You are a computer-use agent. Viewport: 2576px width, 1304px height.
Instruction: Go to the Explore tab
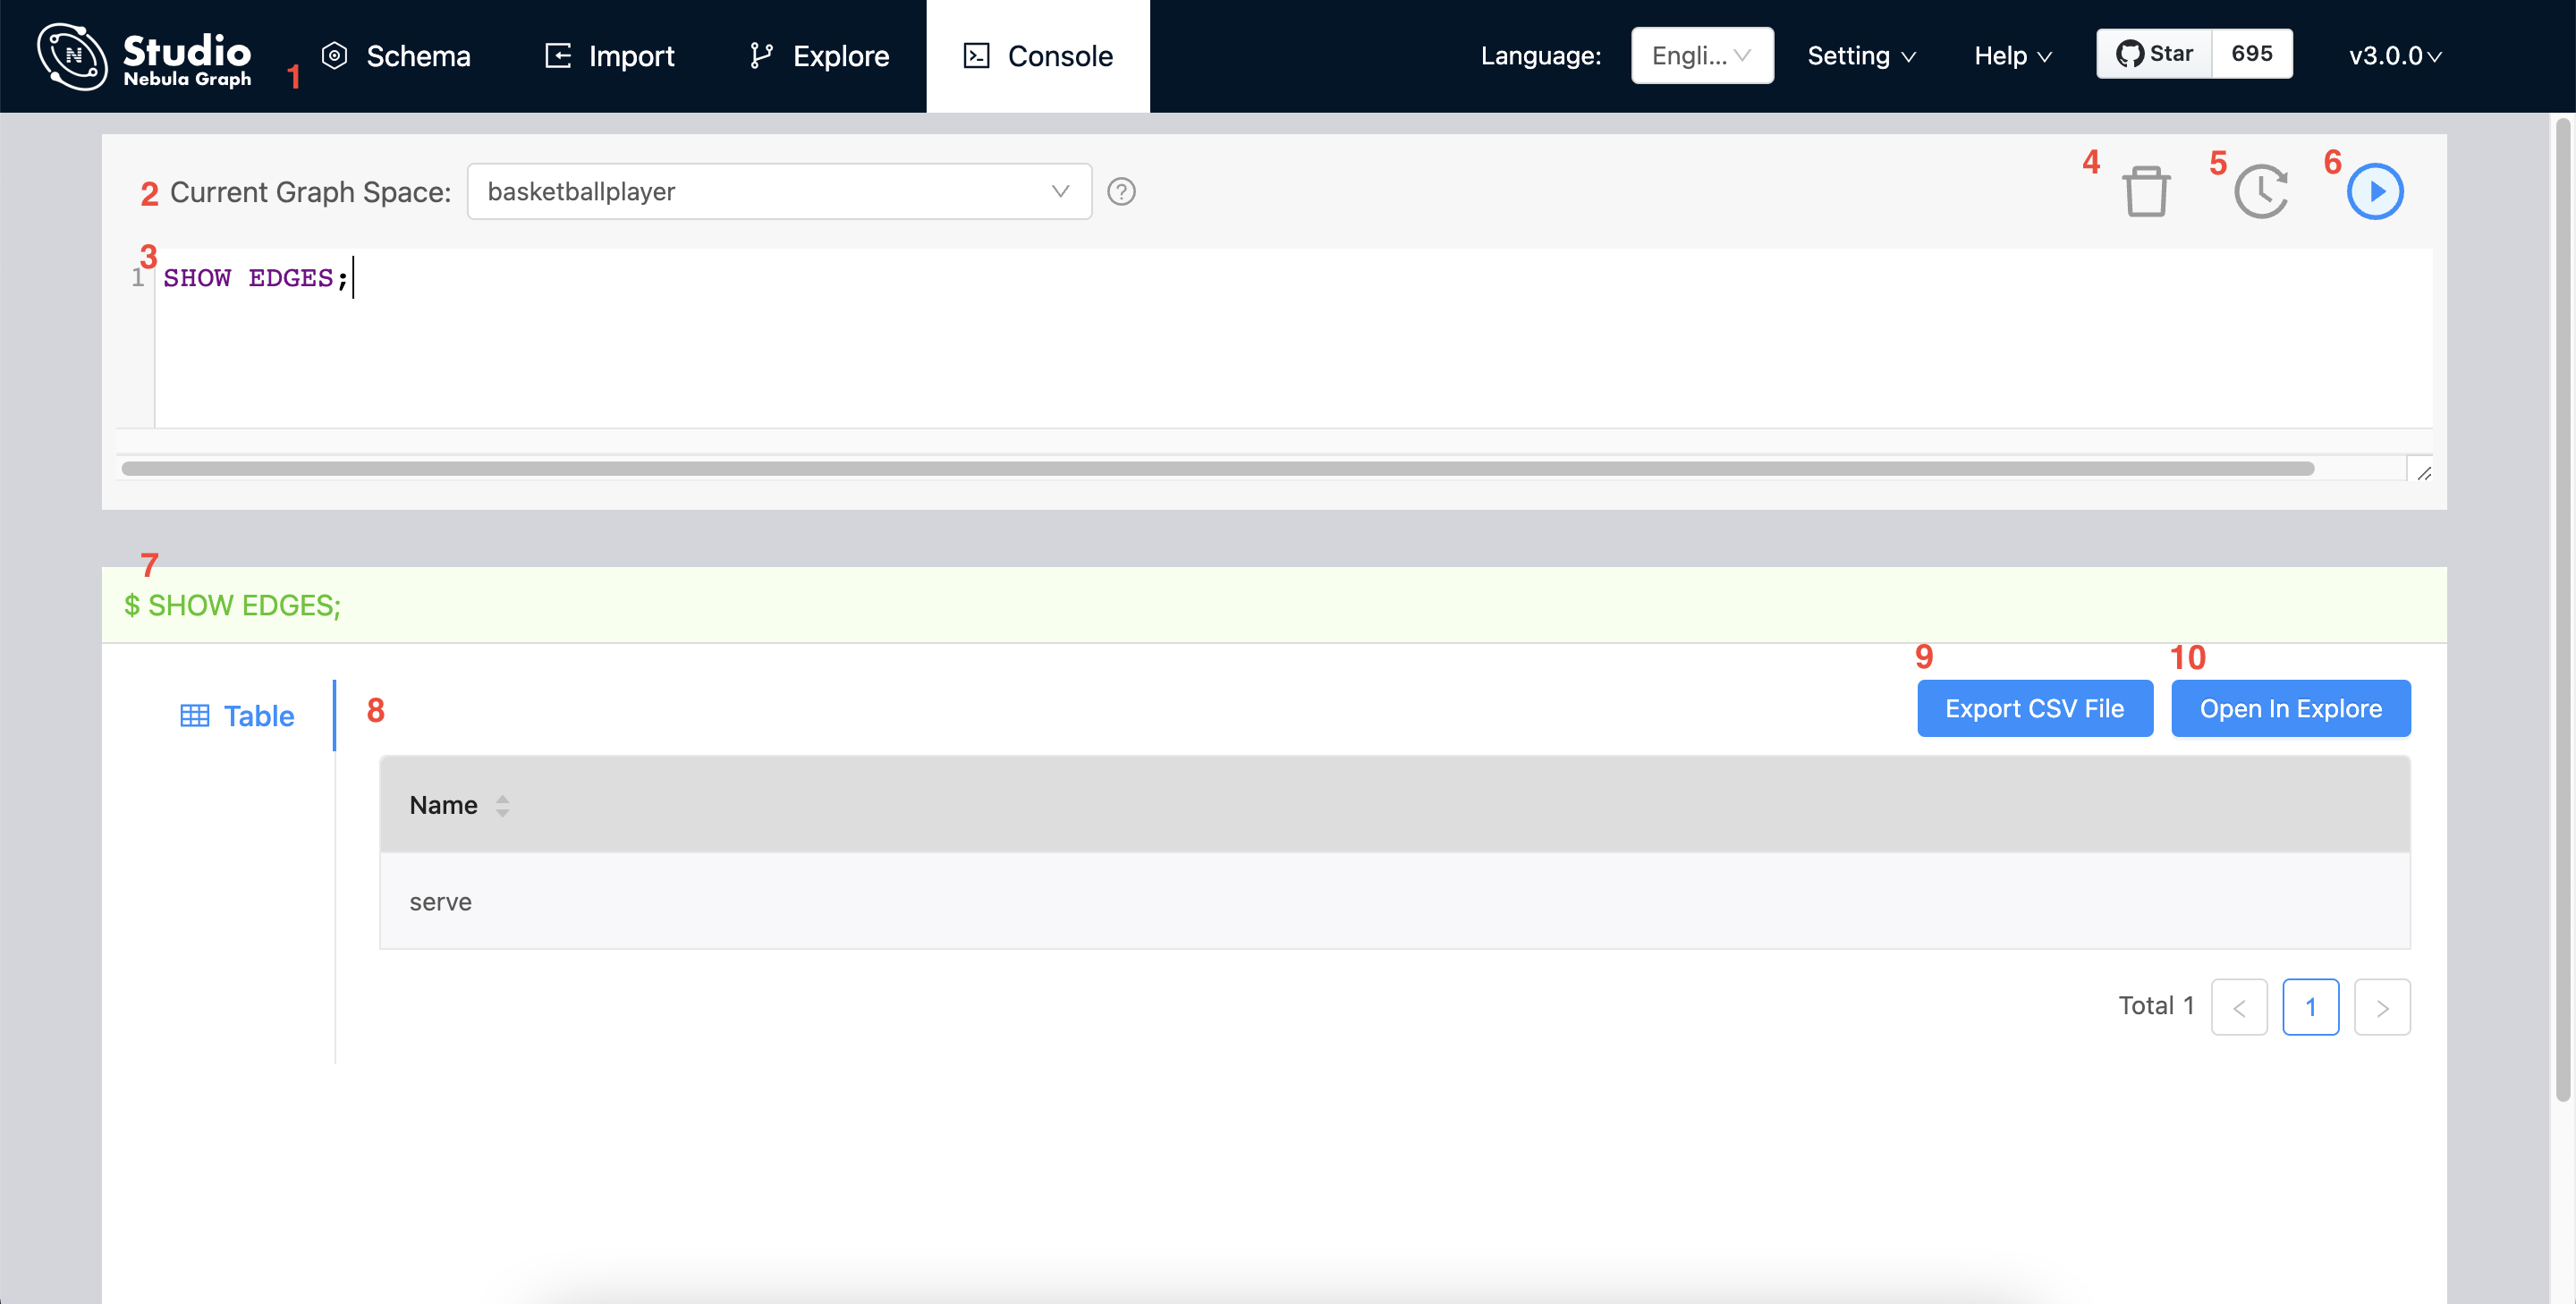pos(819,56)
